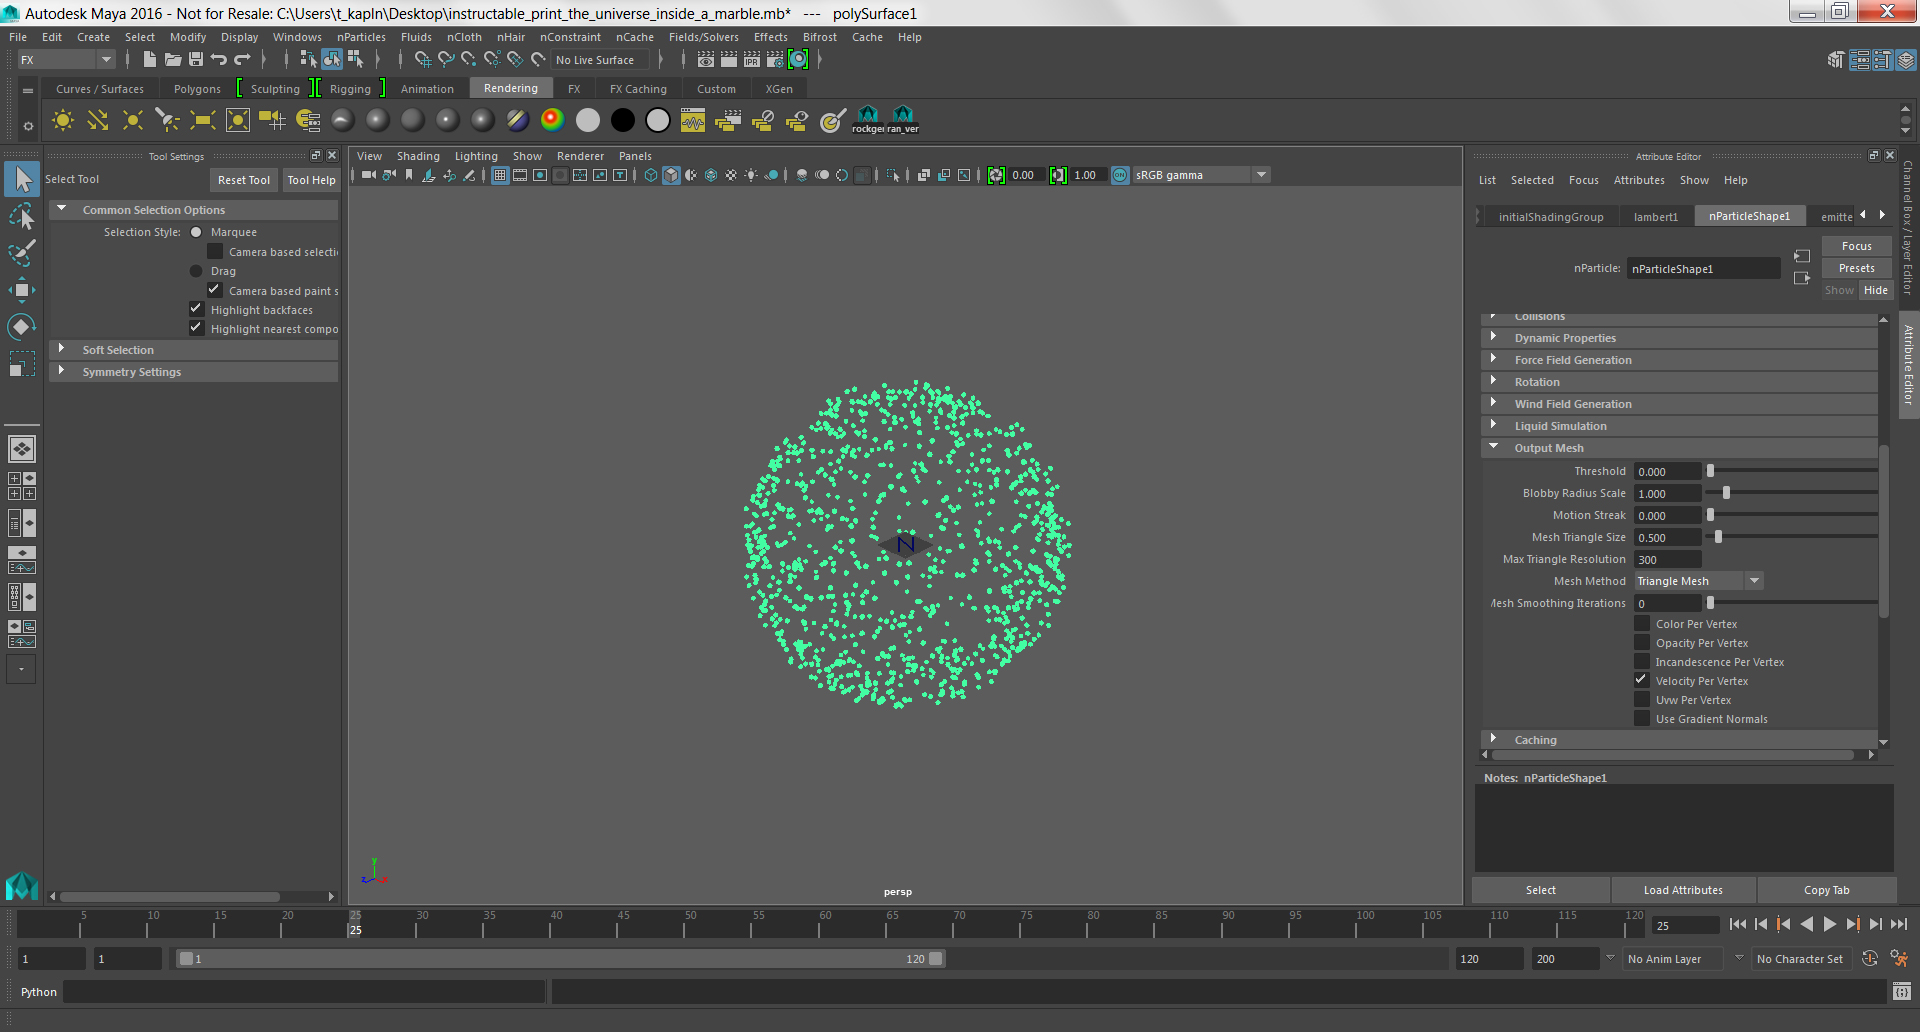The height and width of the screenshot is (1032, 1920).
Task: Create an ambient light from shelf
Action: [63, 120]
